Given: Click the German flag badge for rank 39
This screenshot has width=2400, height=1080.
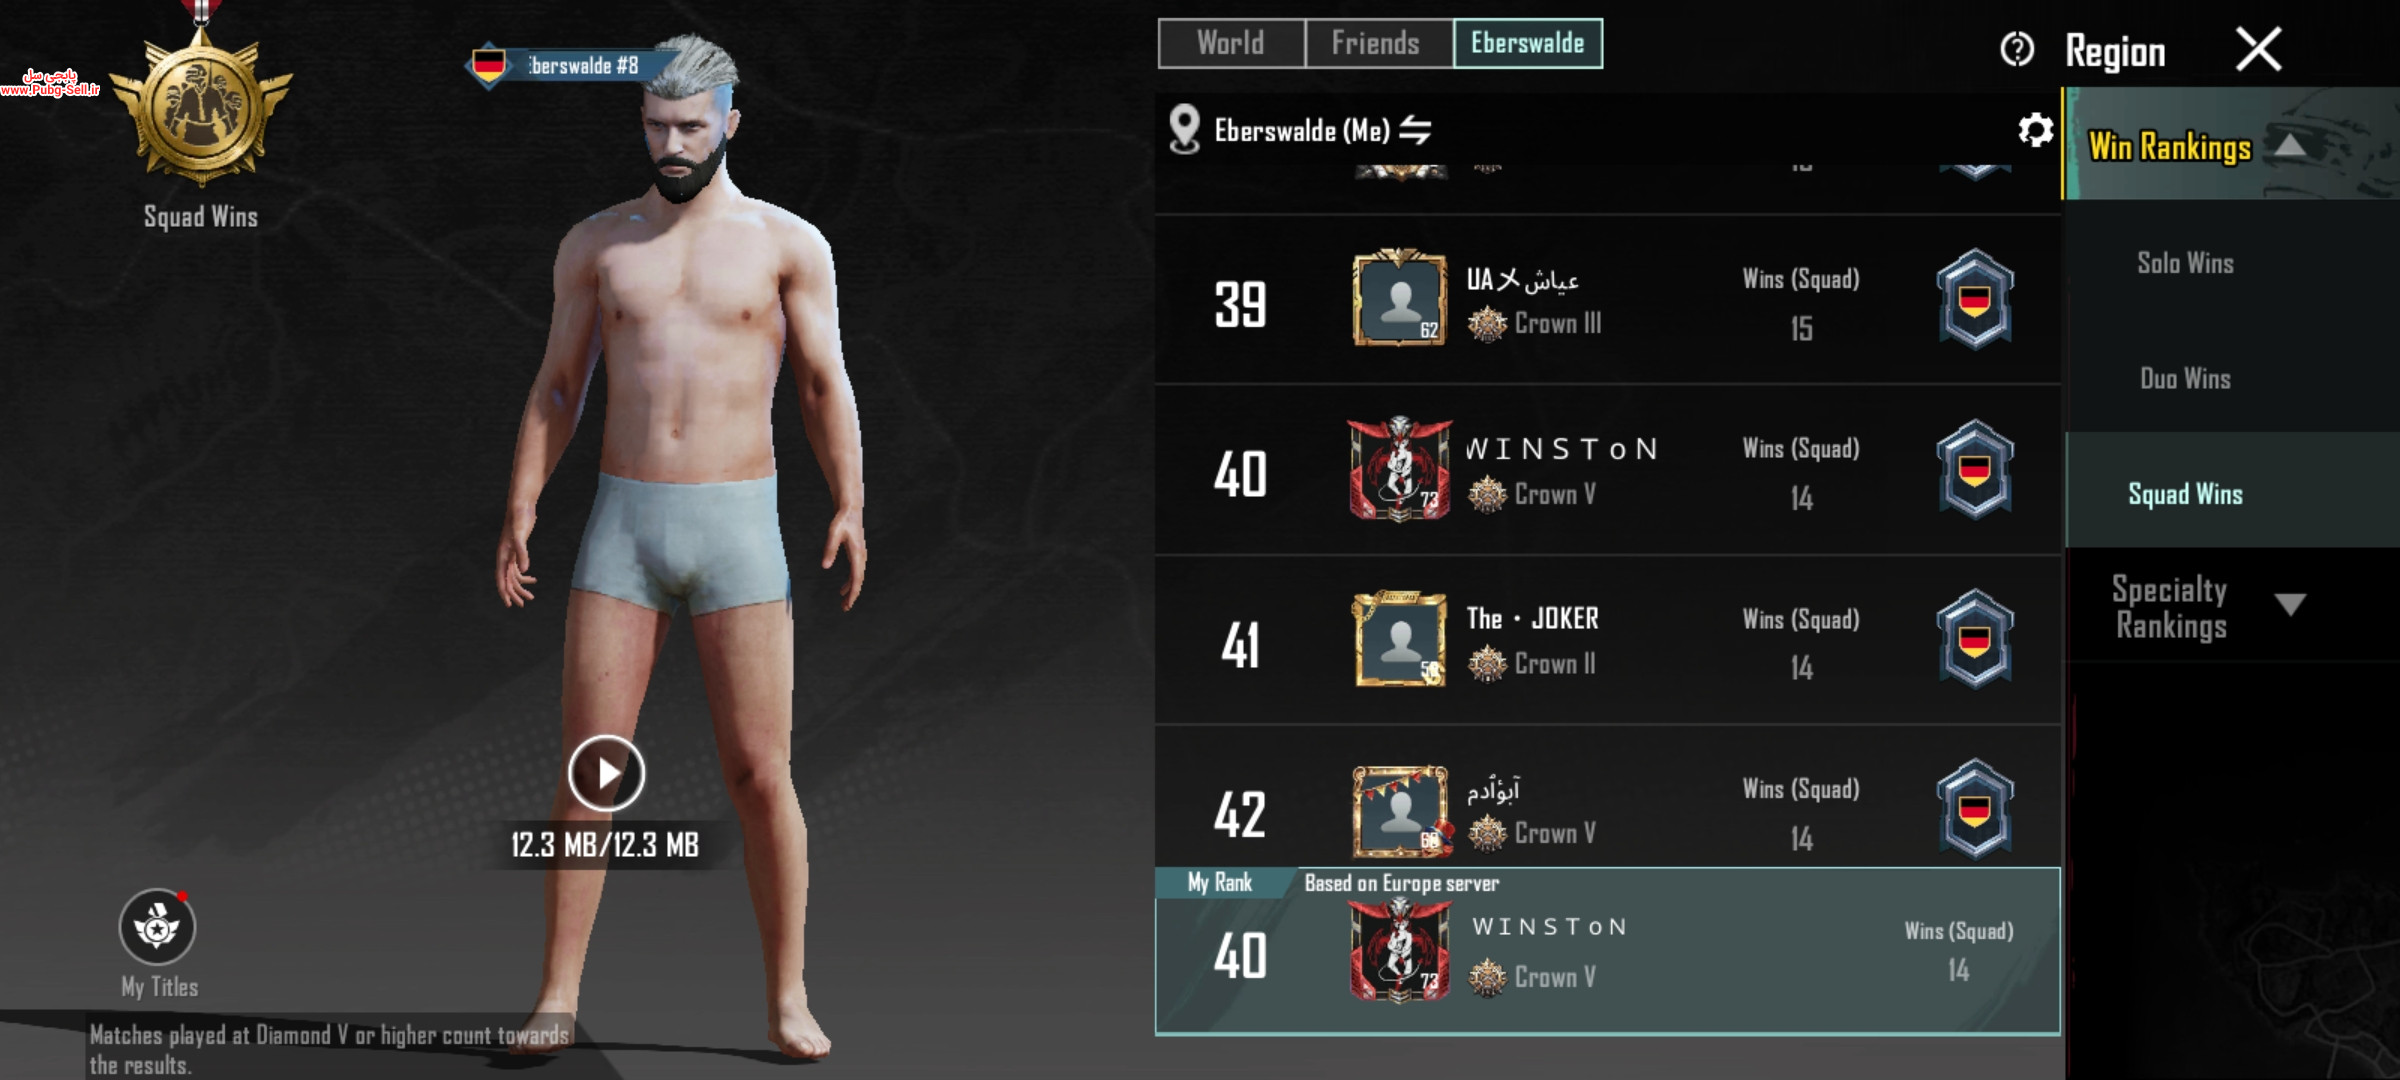Looking at the screenshot, I should click(x=1975, y=300).
